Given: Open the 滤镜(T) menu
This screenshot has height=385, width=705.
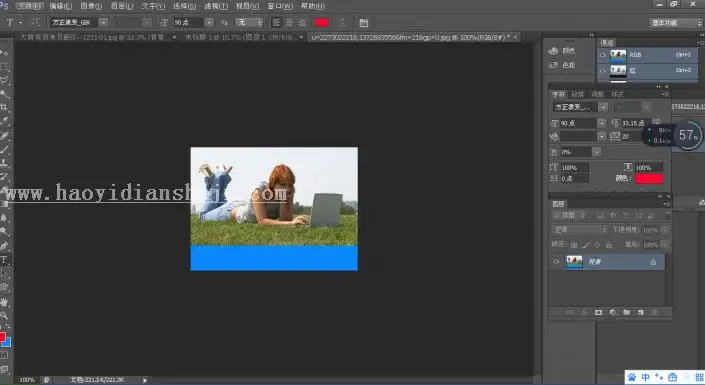Looking at the screenshot, I should click(x=216, y=6).
